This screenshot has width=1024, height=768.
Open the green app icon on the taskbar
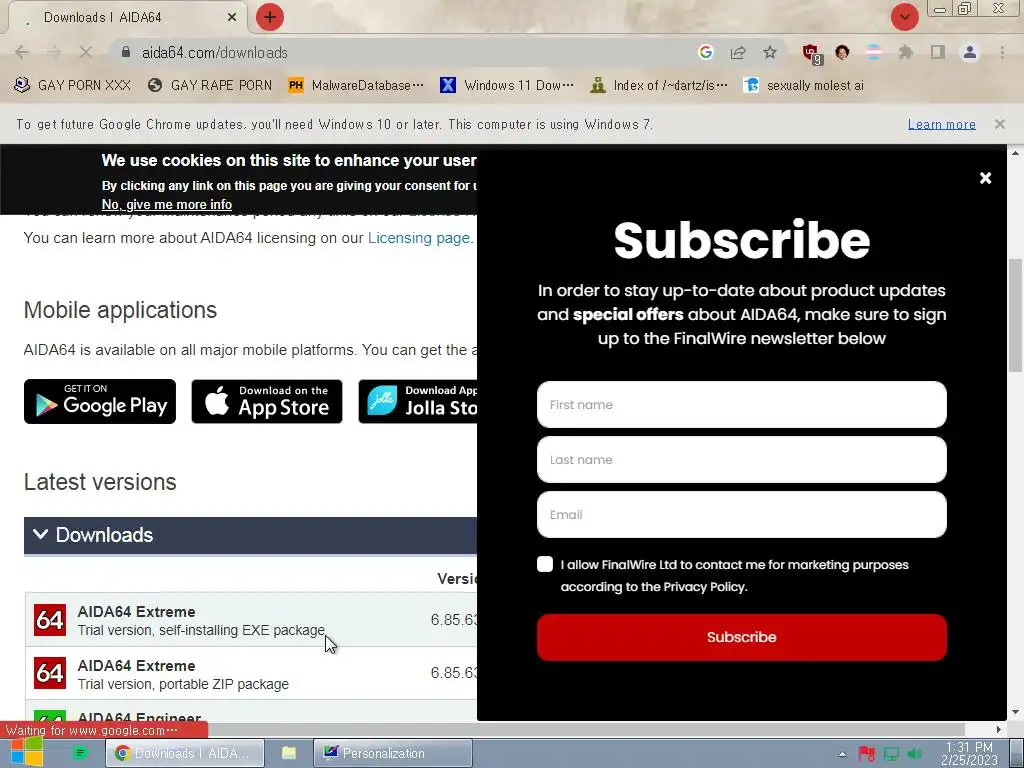click(x=80, y=753)
